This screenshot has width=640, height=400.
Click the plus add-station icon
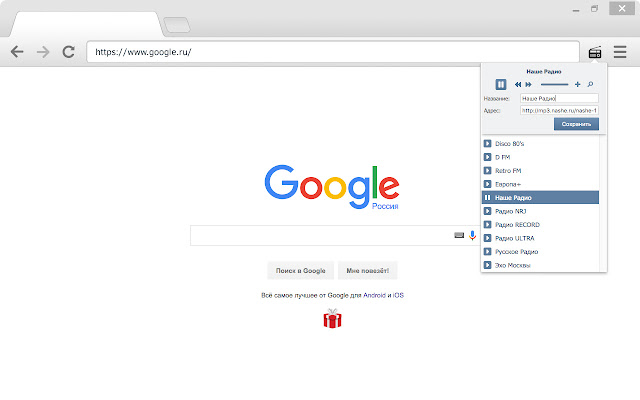tap(578, 84)
